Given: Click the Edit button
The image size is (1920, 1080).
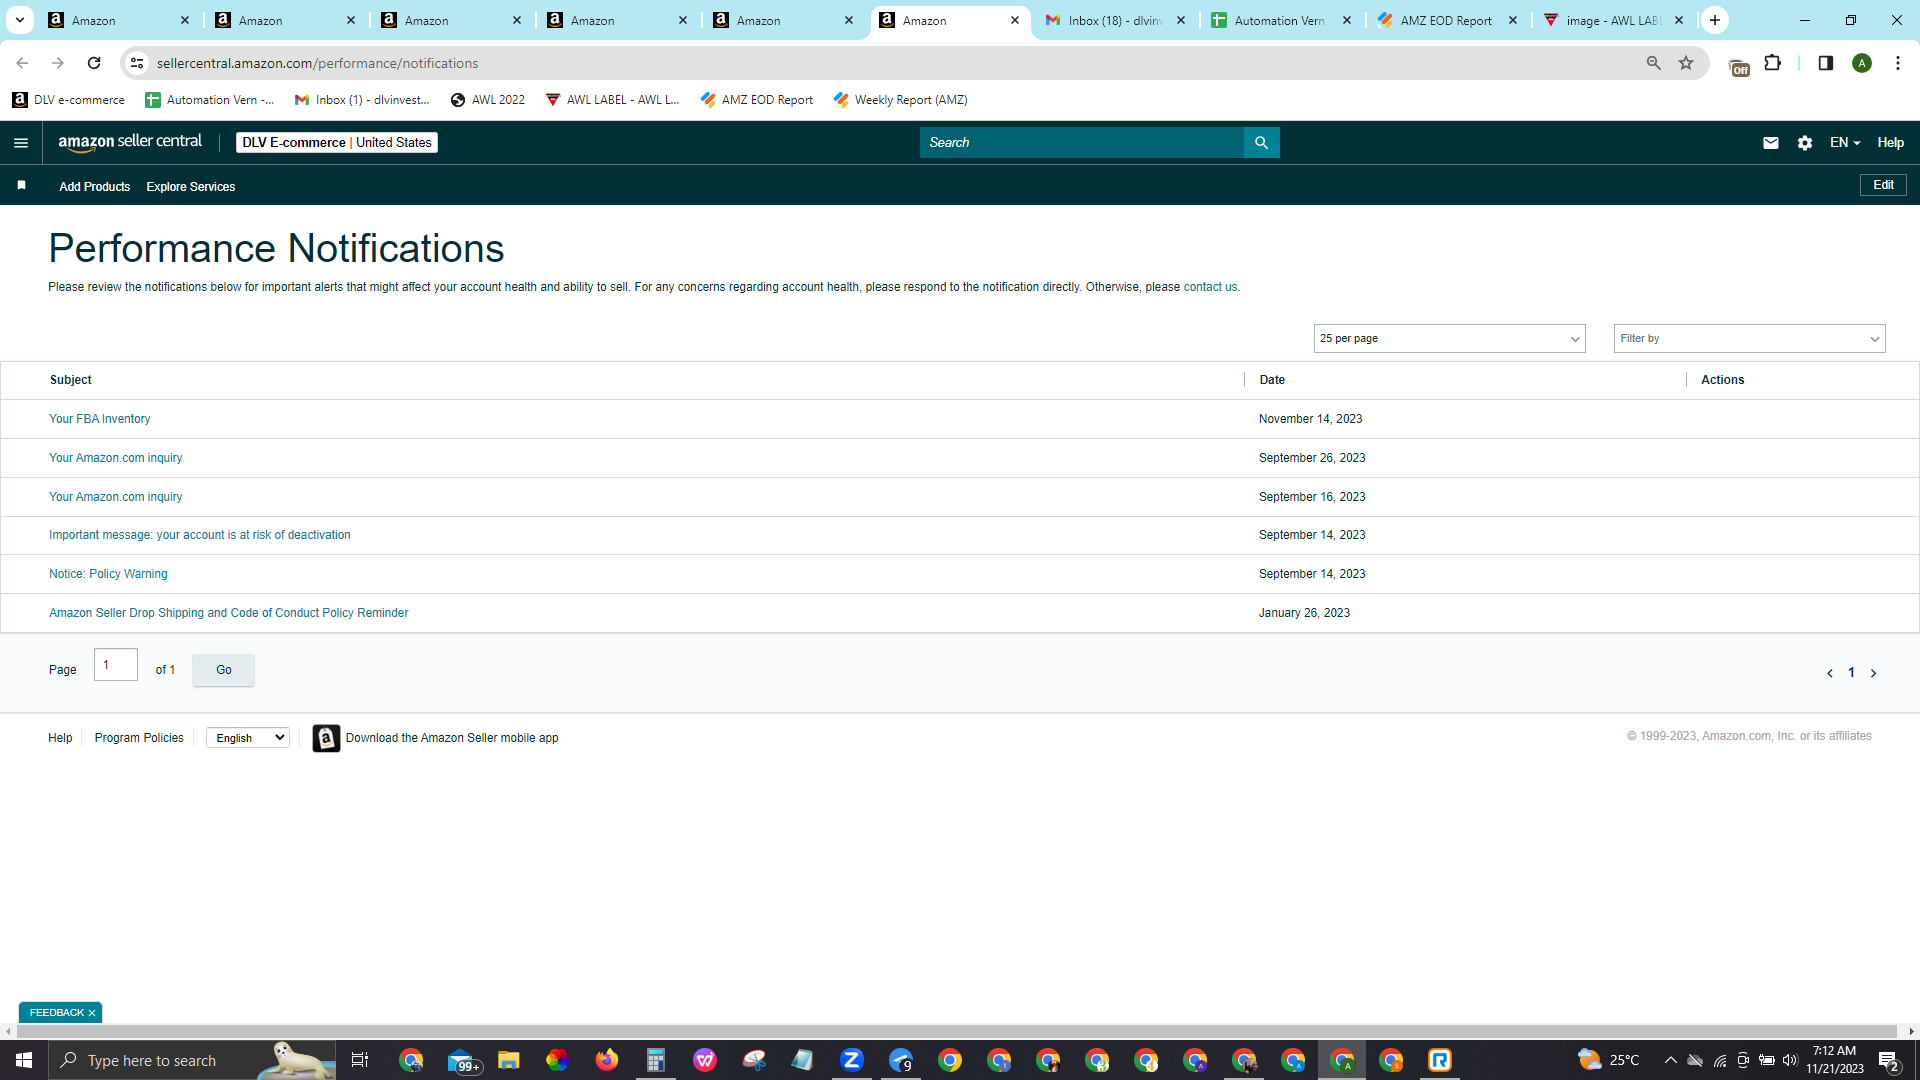Looking at the screenshot, I should [1883, 185].
